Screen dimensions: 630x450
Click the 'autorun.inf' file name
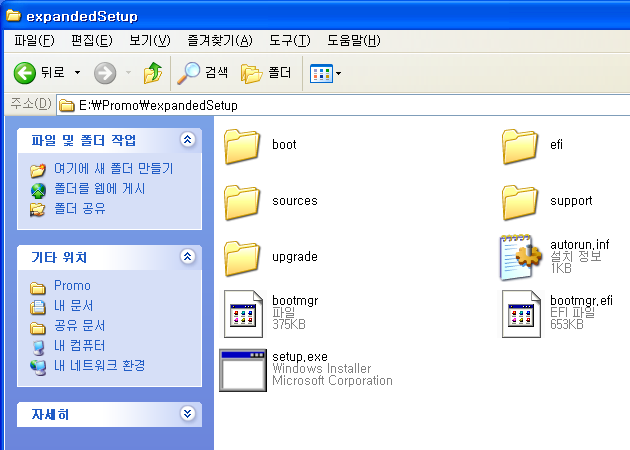click(x=579, y=244)
